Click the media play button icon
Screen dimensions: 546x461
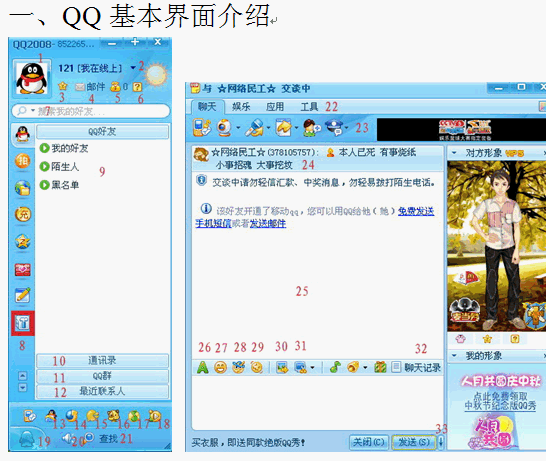tap(154, 416)
